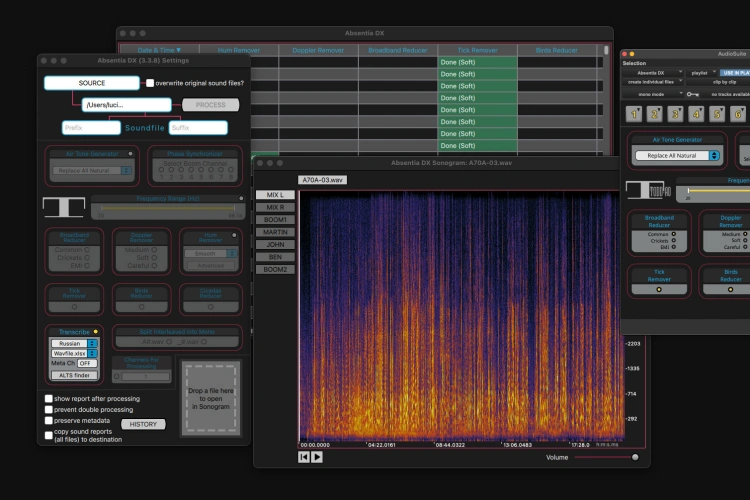The height and width of the screenshot is (500, 750).
Task: Expand the Wavfile.xlsx format dropdown
Action: tap(74, 353)
